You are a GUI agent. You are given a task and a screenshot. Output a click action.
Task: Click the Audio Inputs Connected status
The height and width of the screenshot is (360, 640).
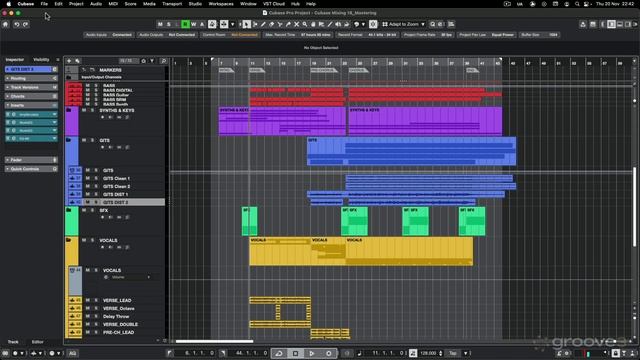coord(109,35)
